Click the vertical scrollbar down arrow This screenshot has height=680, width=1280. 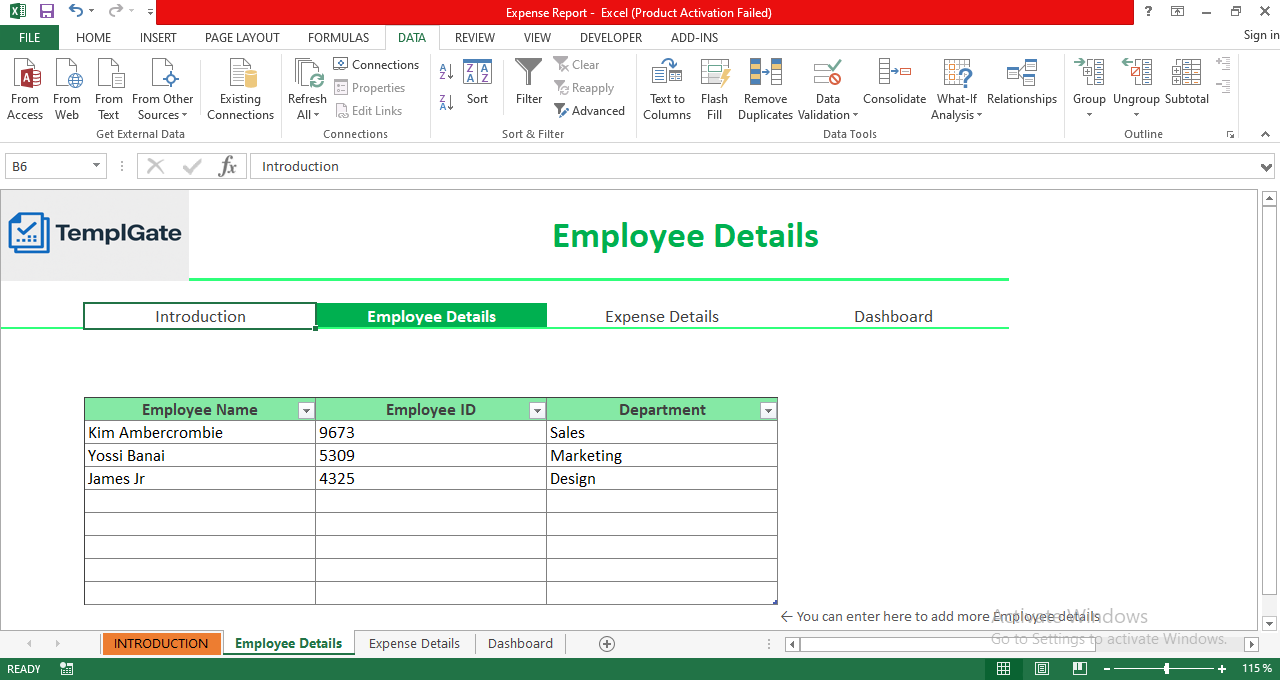[1269, 623]
